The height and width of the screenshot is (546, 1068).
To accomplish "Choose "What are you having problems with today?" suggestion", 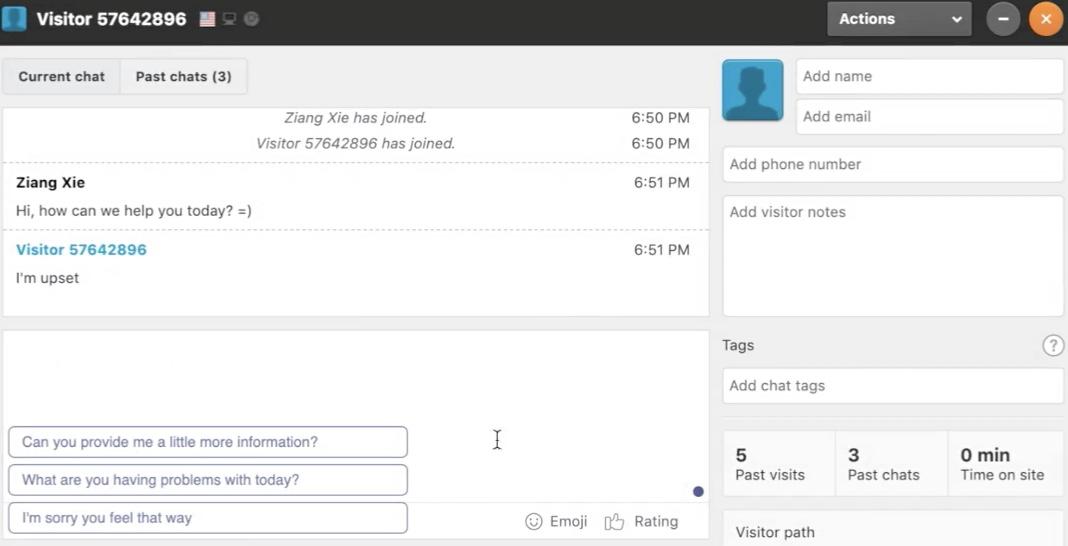I will point(208,480).
